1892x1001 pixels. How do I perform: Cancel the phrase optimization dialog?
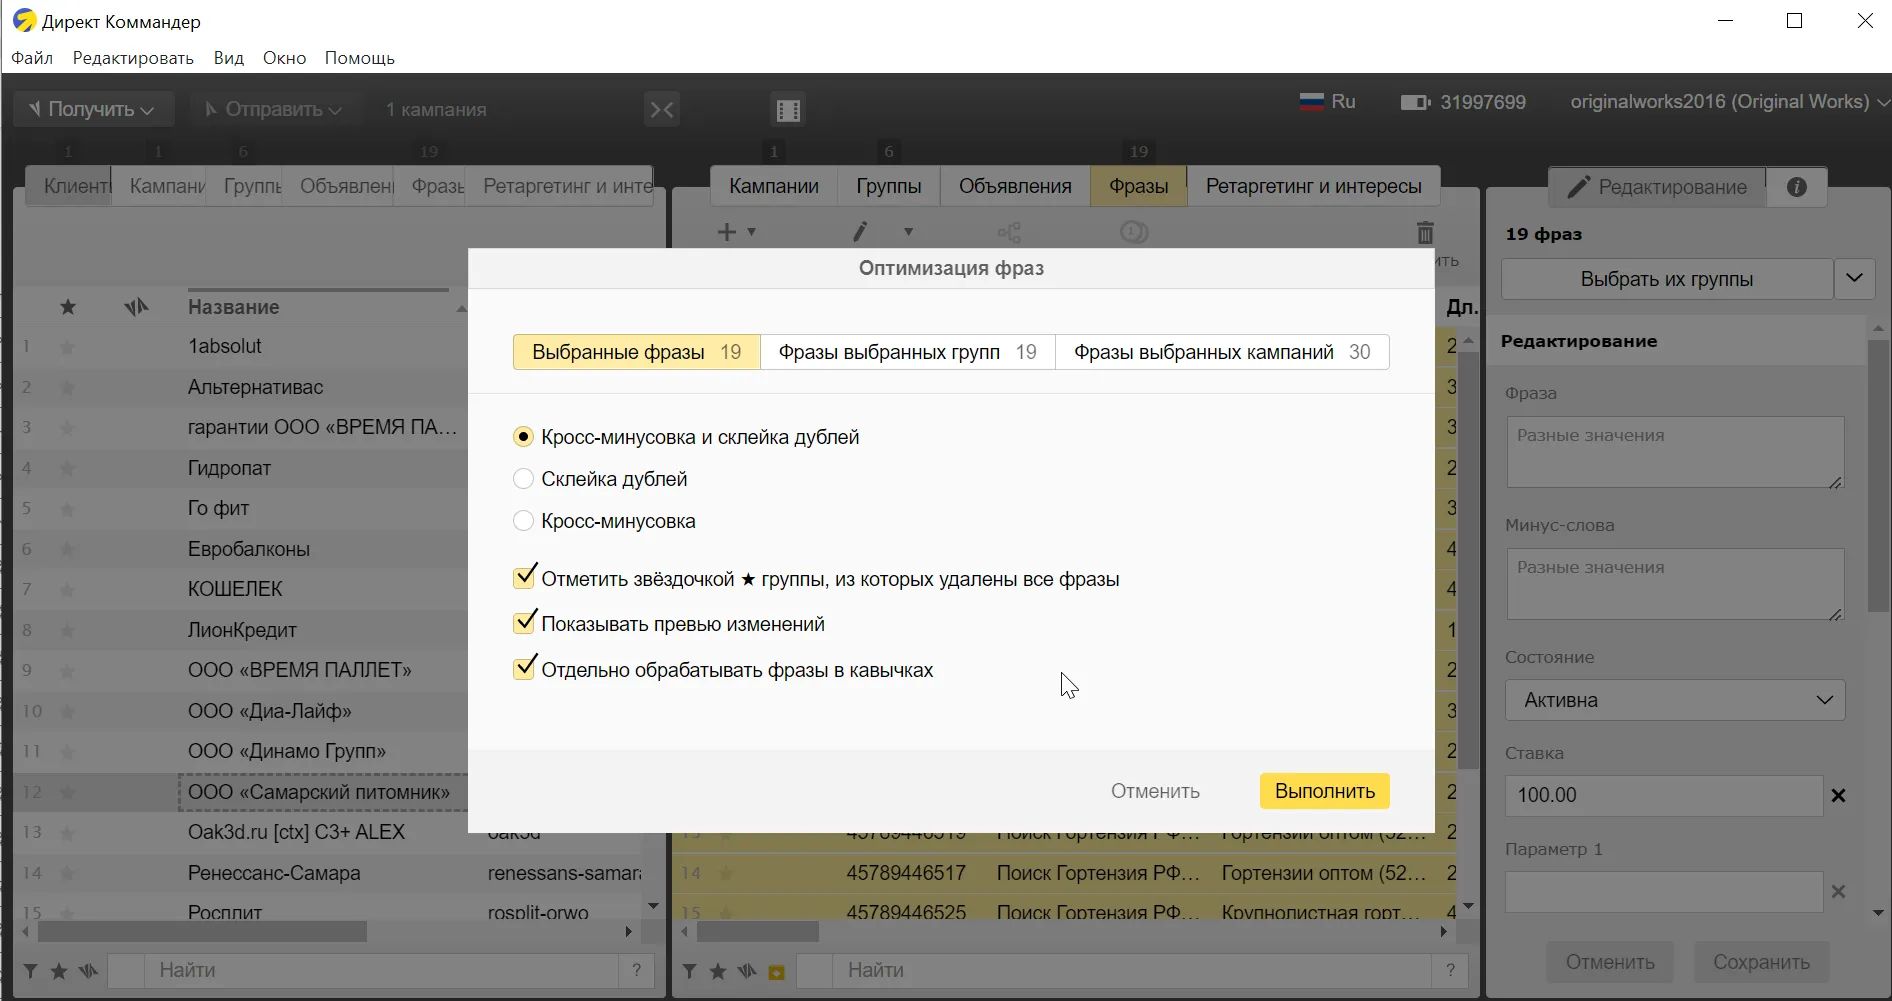tap(1155, 791)
